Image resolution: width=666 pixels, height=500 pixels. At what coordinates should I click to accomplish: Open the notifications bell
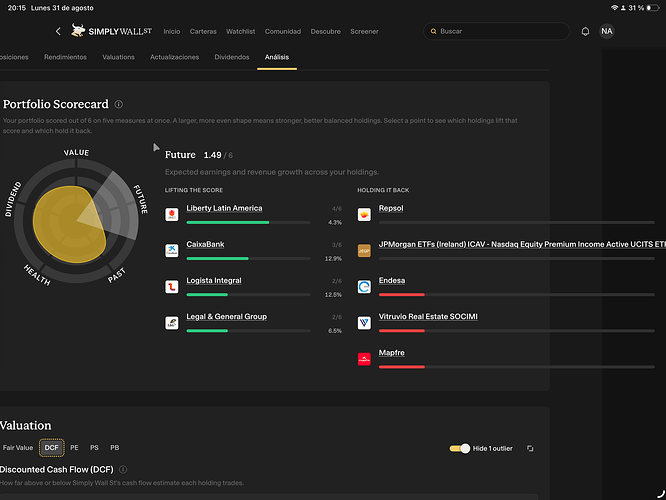pyautogui.click(x=585, y=31)
